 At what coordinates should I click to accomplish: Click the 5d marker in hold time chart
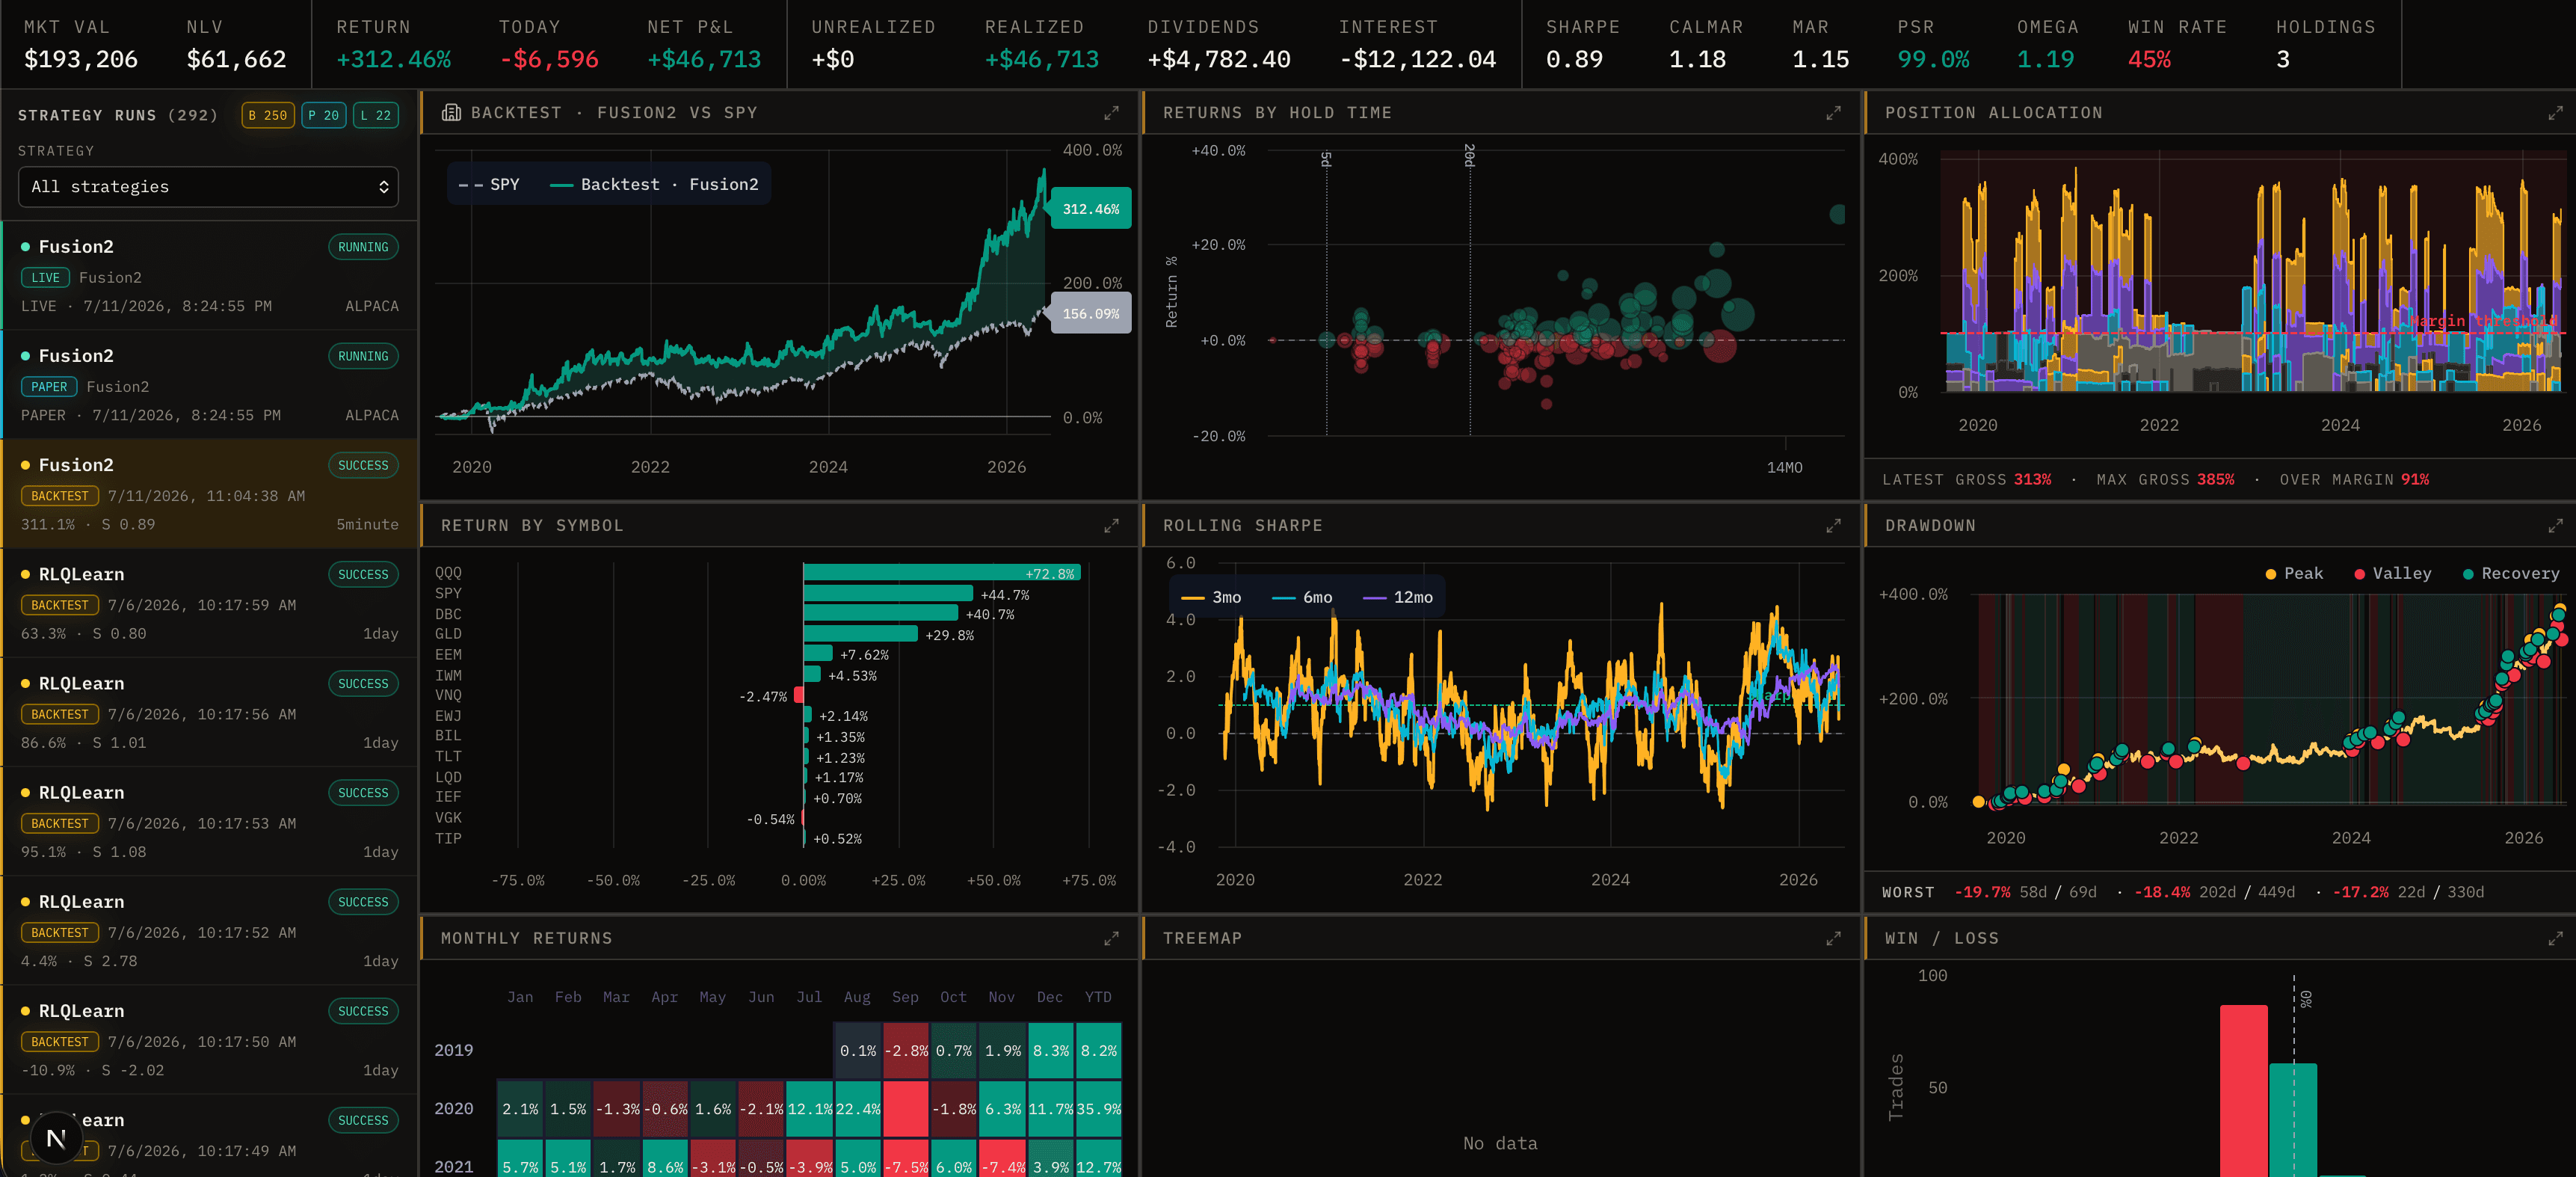point(1326,159)
